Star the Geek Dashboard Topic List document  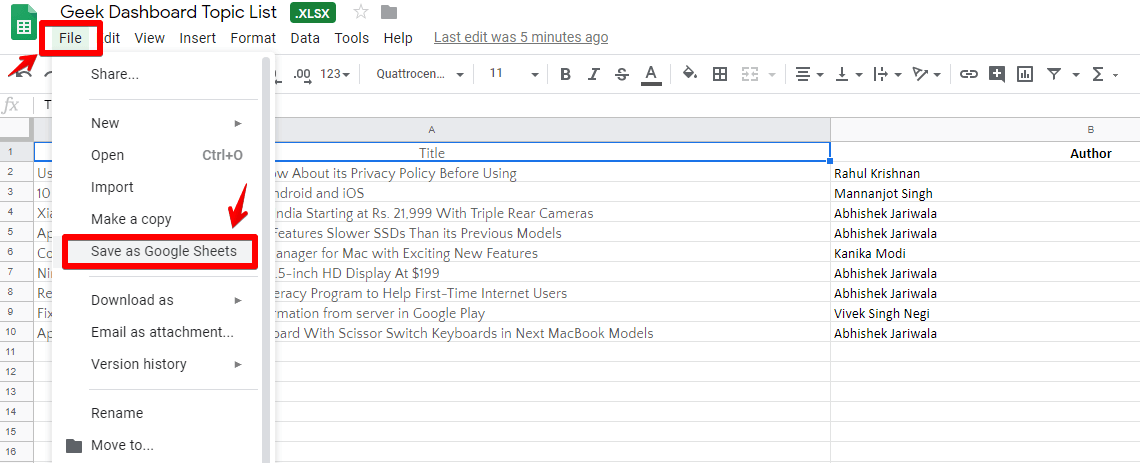pos(360,12)
